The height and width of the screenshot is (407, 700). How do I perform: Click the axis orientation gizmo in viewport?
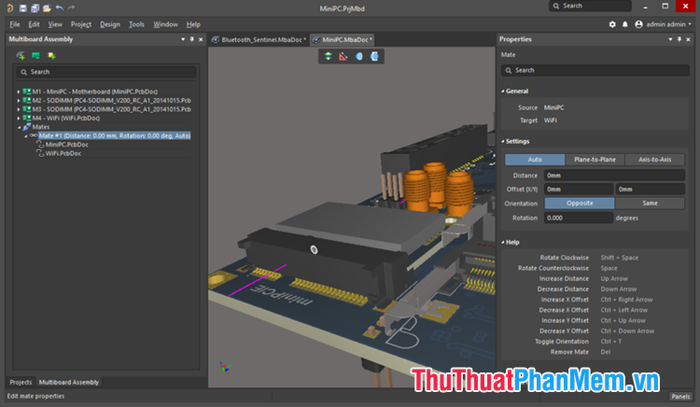pyautogui.click(x=225, y=367)
